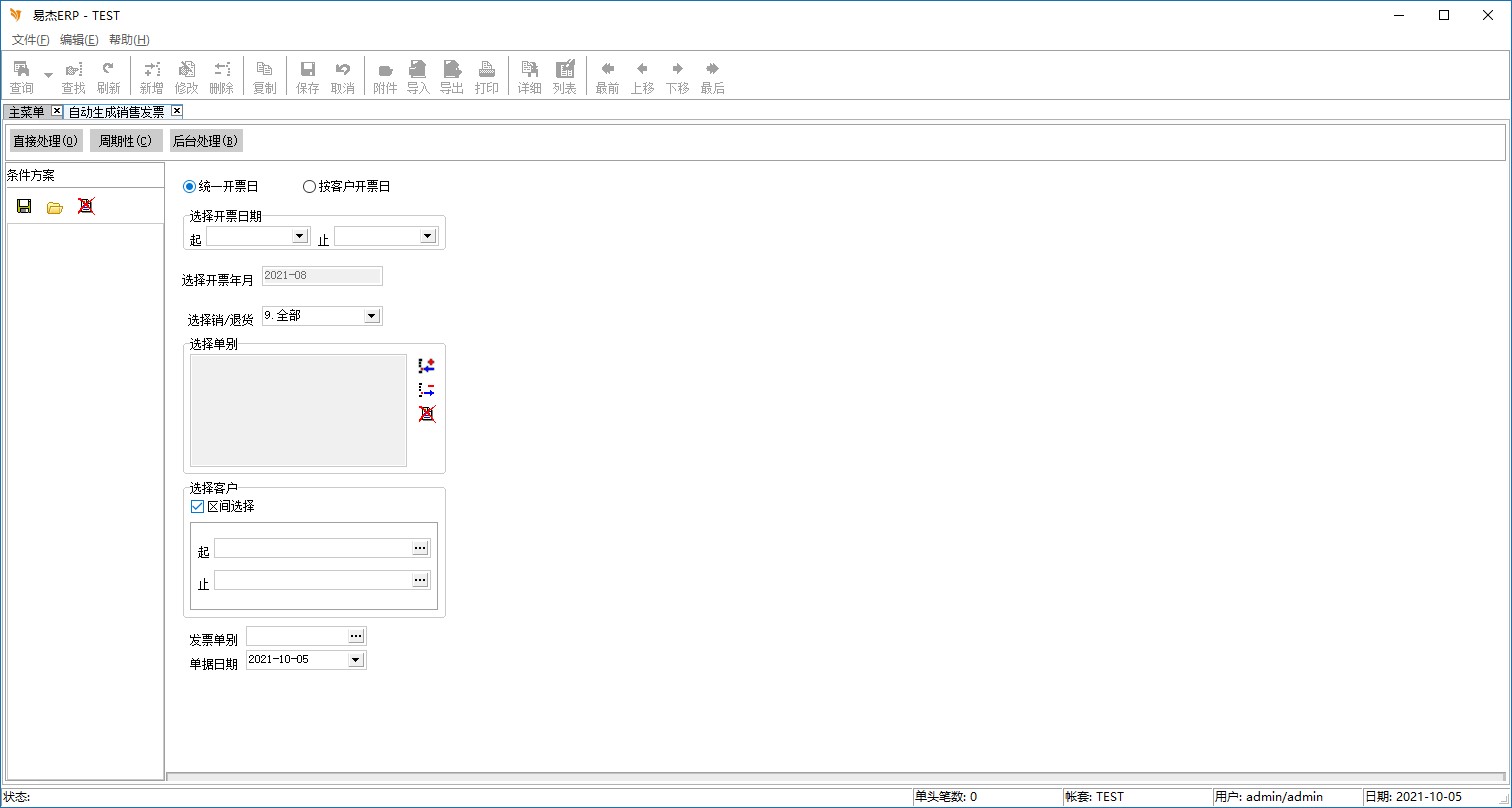Click the 打印 printer toolbar icon
Viewport: 1512px width, 808px height.
pos(486,69)
